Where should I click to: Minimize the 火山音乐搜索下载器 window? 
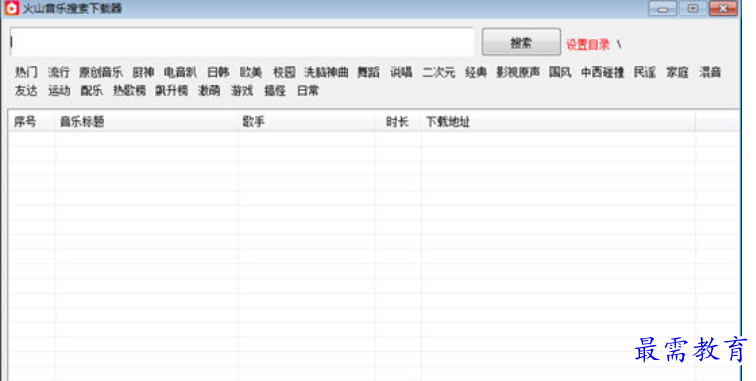(x=662, y=9)
